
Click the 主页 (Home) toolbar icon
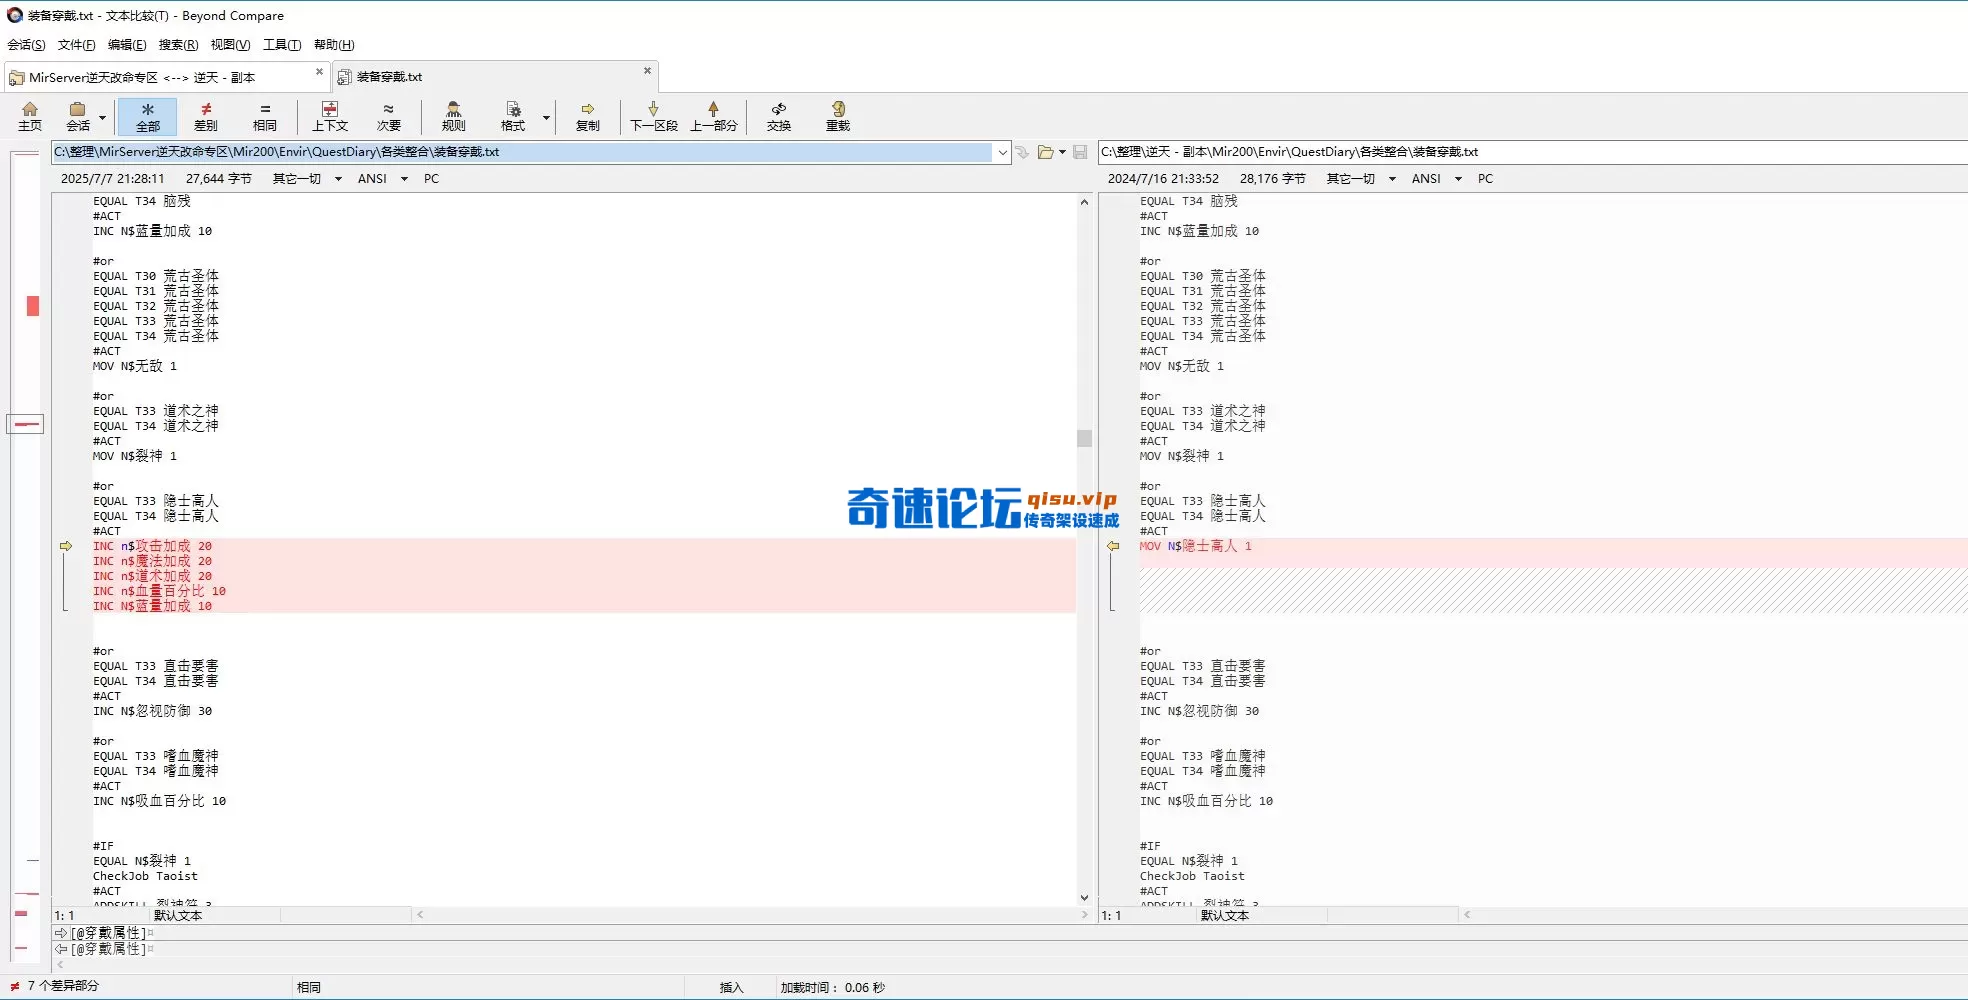pyautogui.click(x=29, y=115)
